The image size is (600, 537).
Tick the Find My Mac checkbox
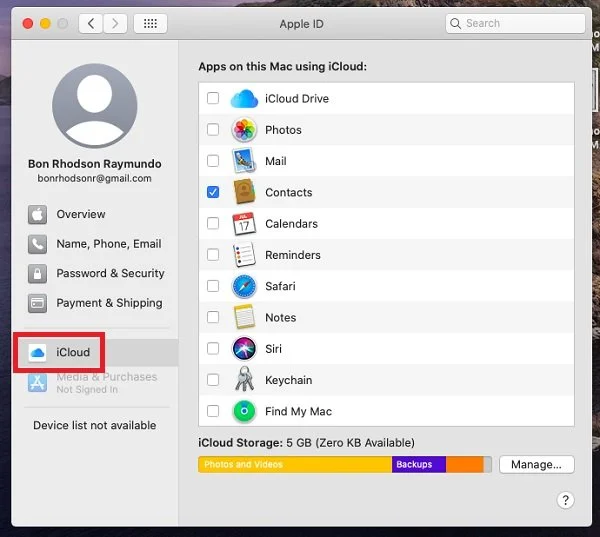(213, 411)
